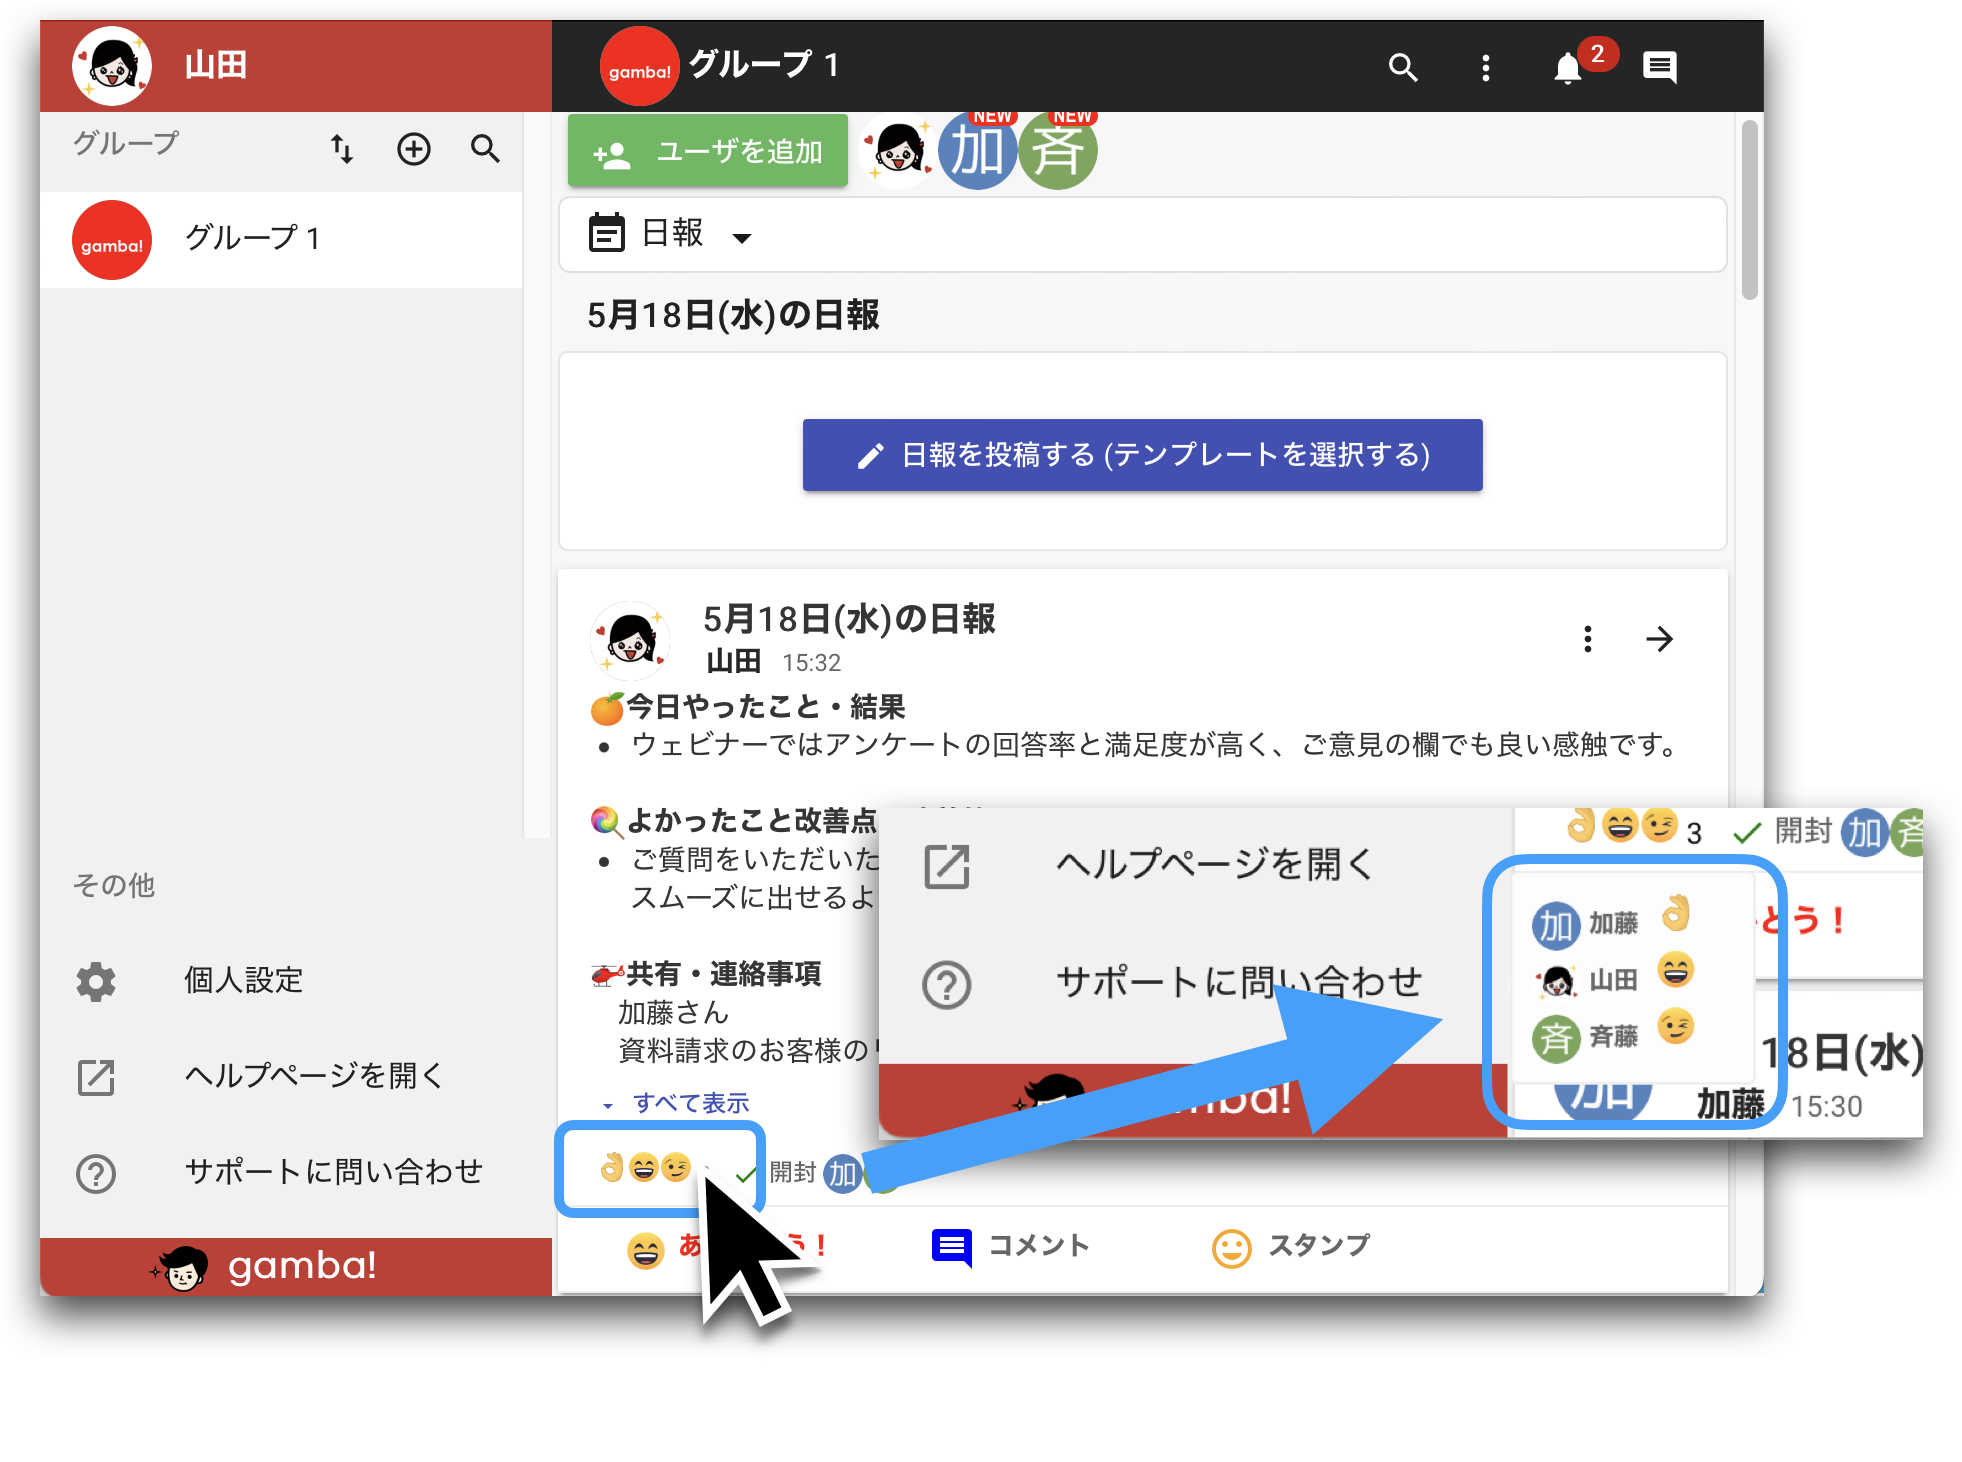Open the chat messages icon in header
Image resolution: width=1962 pixels, height=1462 pixels.
pyautogui.click(x=1660, y=67)
